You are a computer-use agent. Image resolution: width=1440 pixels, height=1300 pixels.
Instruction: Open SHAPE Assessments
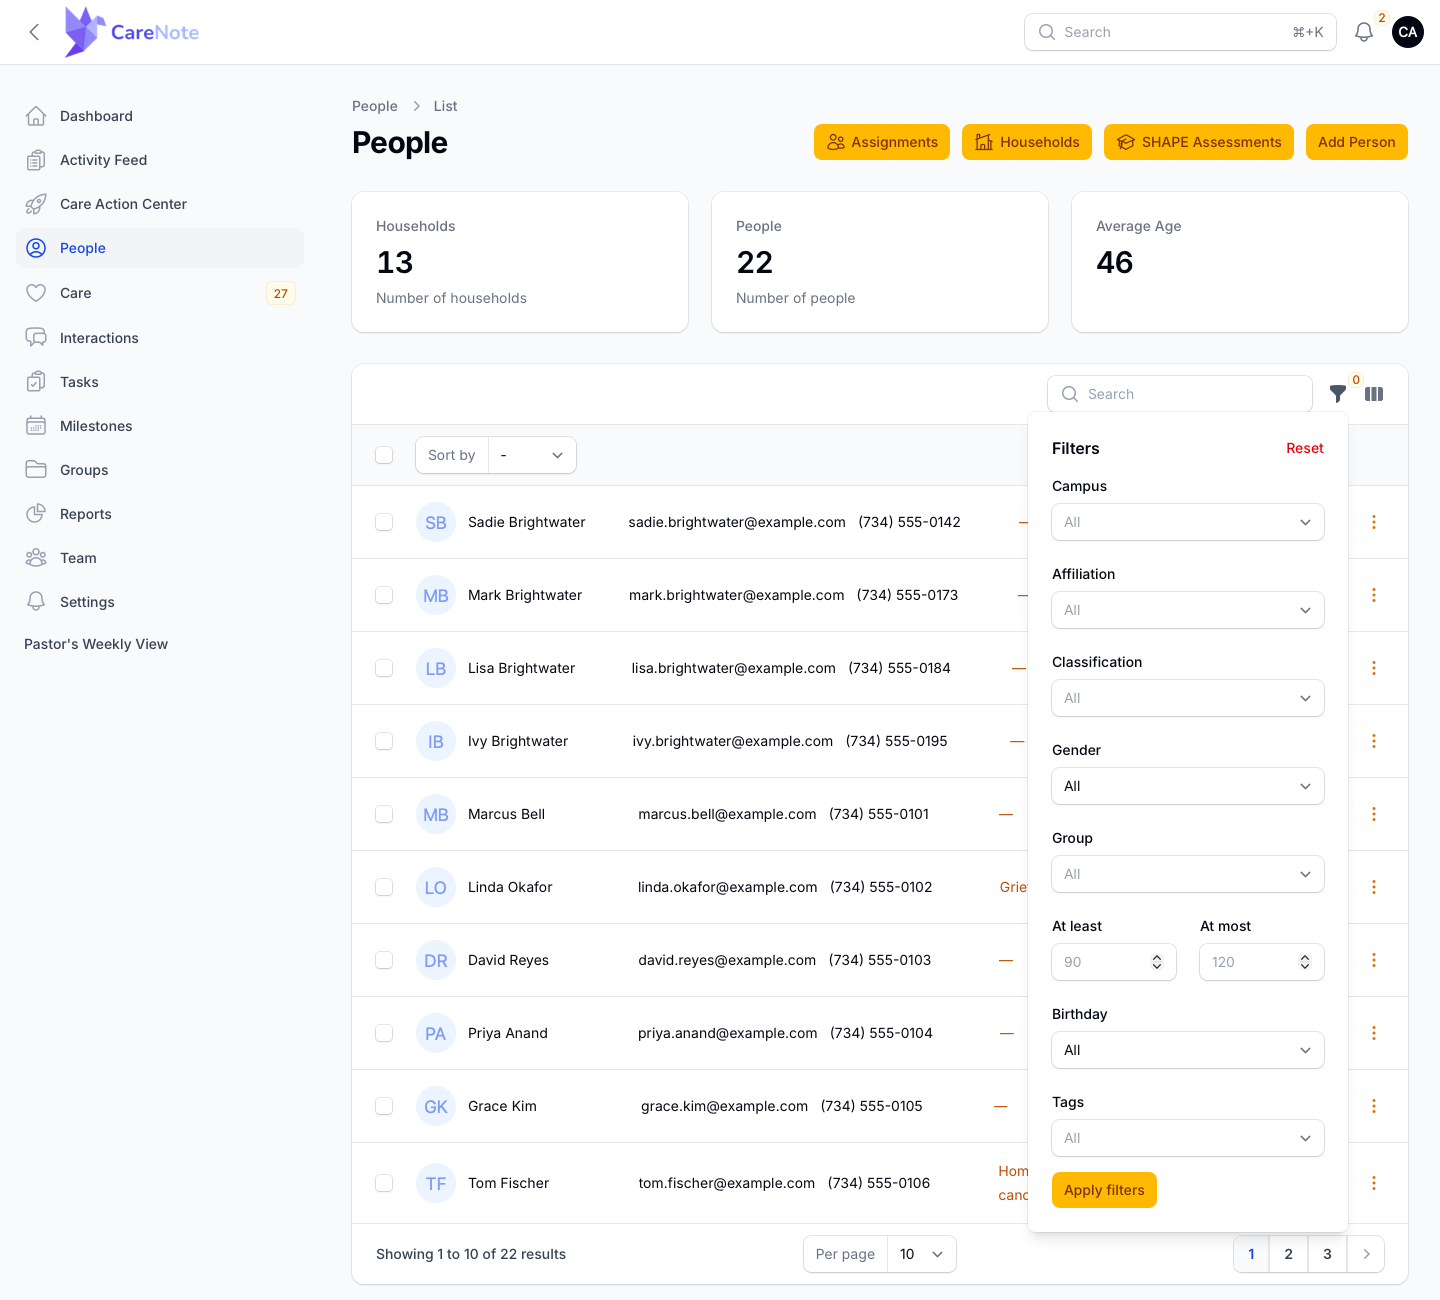pos(1198,142)
